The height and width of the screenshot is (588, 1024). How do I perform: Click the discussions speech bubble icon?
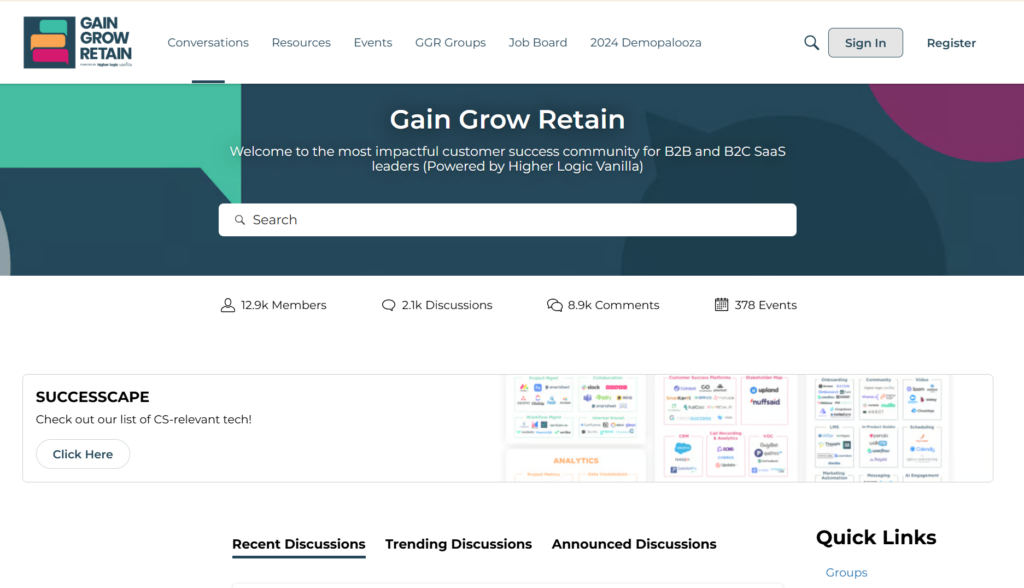click(x=389, y=305)
